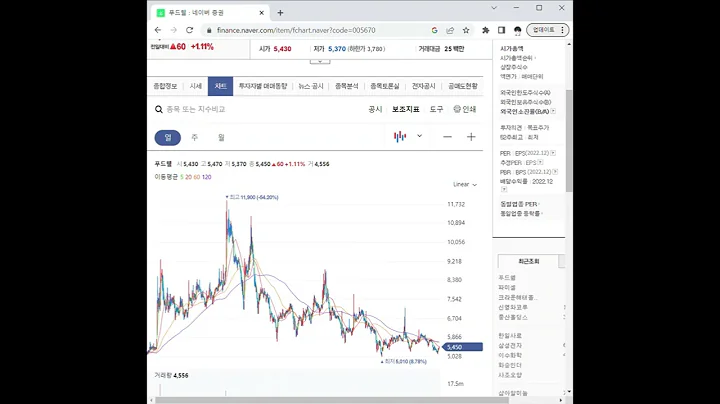Expand the chart type dropdown arrow
The height and width of the screenshot is (404, 720).
419,136
